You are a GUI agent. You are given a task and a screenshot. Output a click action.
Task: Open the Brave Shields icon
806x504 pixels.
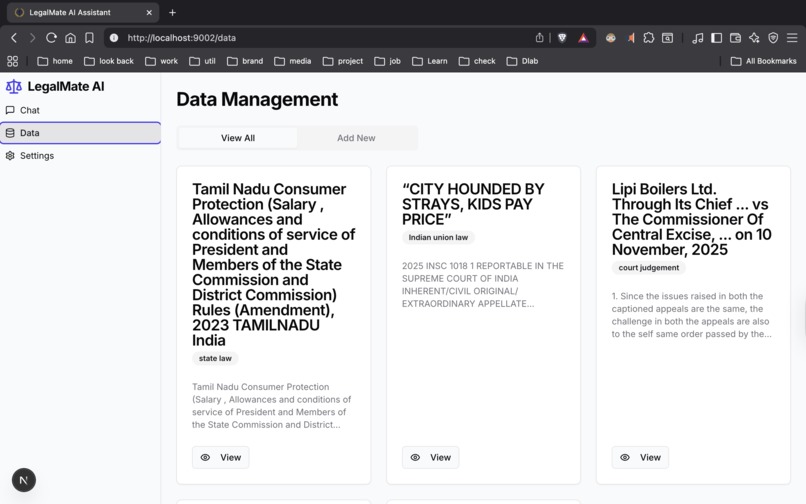(x=562, y=38)
